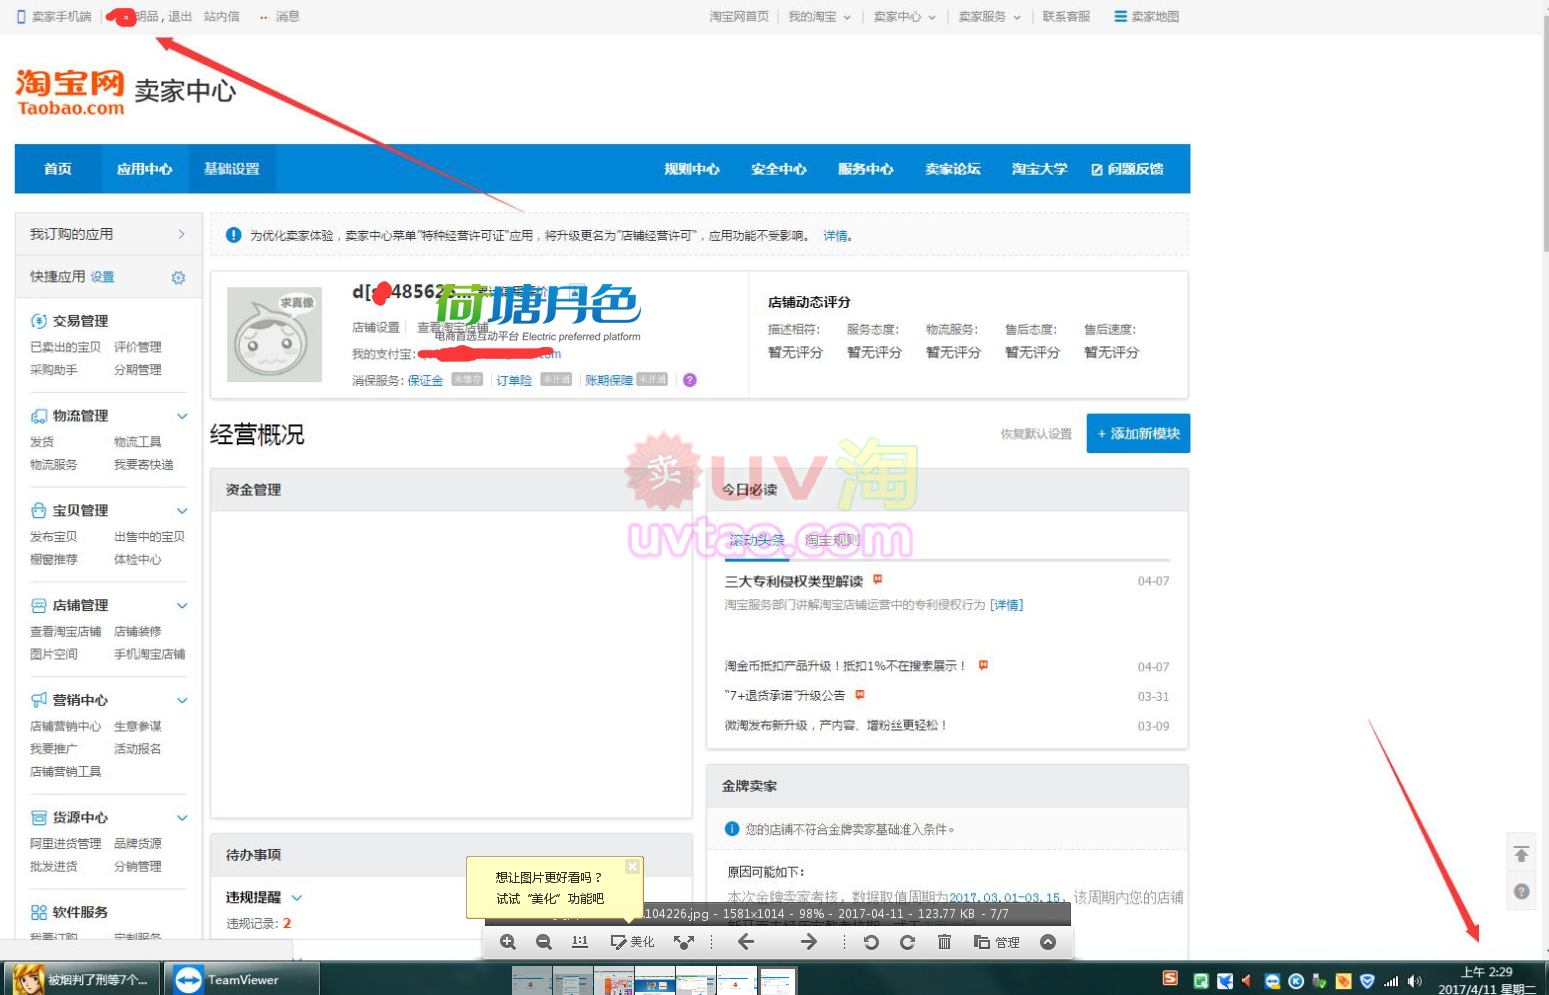This screenshot has width=1549, height=995.
Task: Collapse the viewer toolbar with up chevron
Action: (x=1048, y=942)
